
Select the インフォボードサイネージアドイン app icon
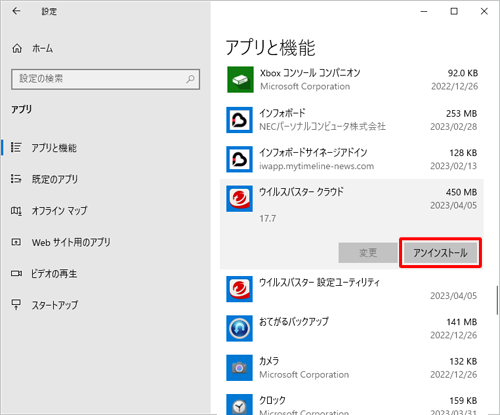pos(240,159)
